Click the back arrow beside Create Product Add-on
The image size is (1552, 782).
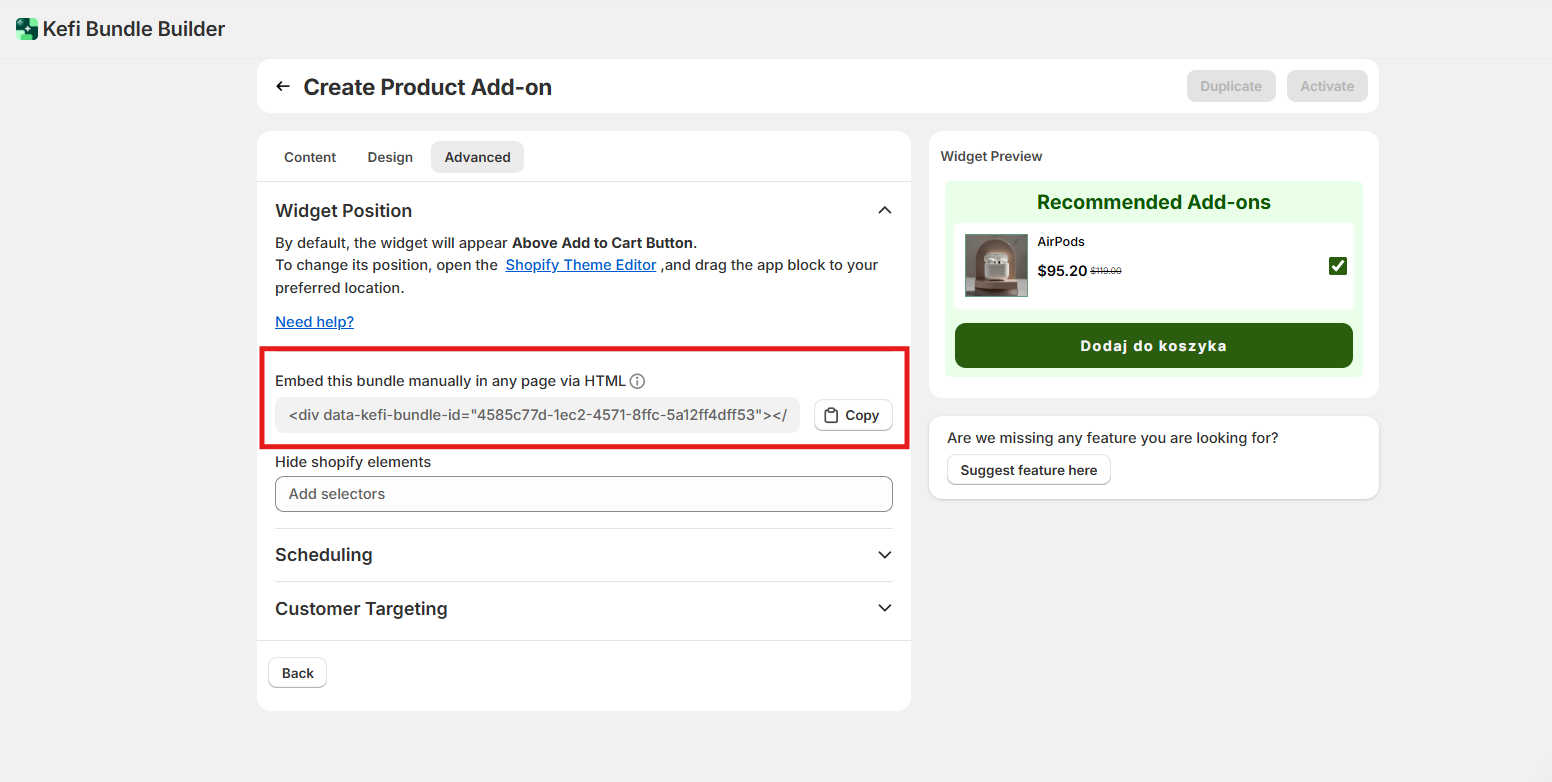283,87
